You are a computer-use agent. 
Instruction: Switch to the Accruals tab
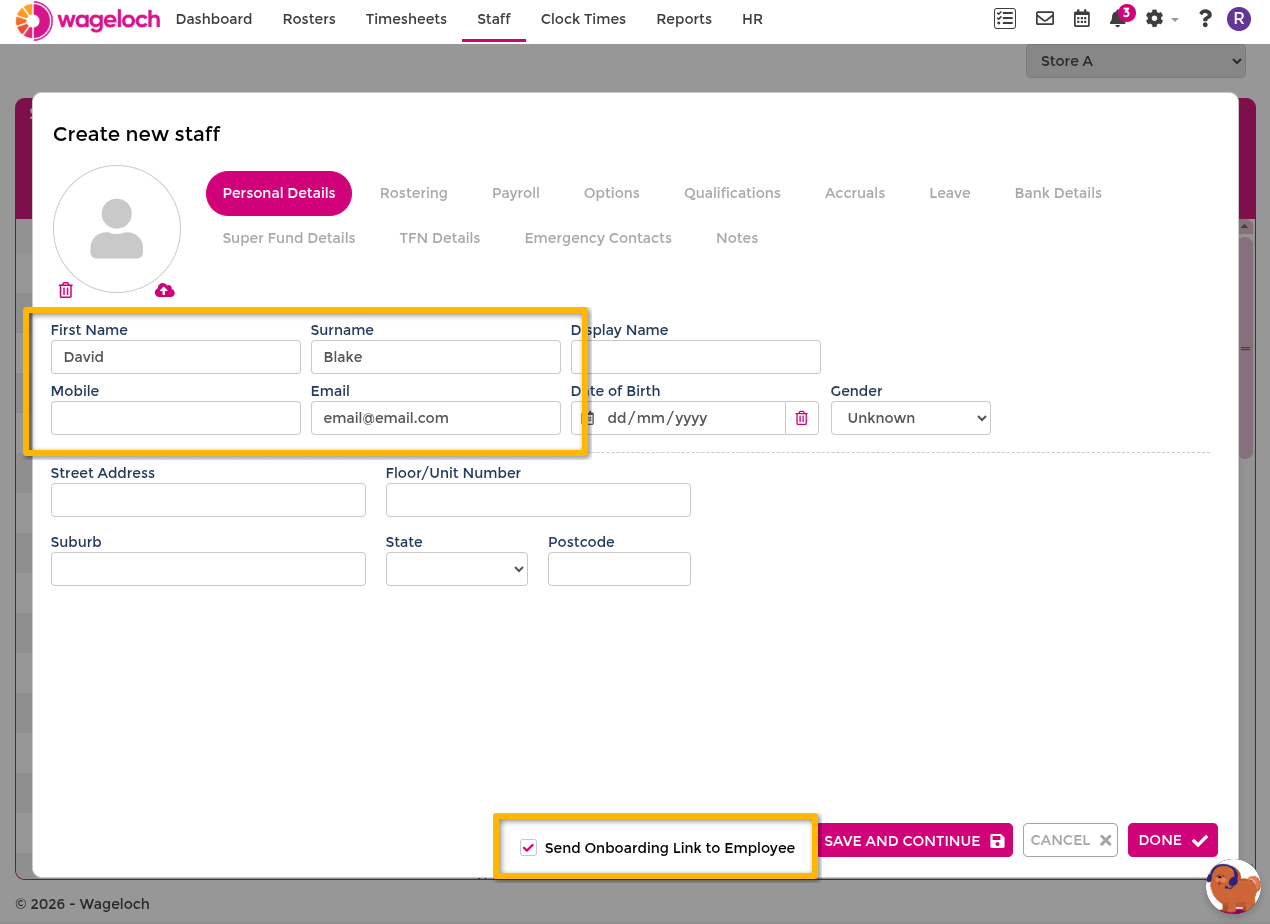[855, 193]
